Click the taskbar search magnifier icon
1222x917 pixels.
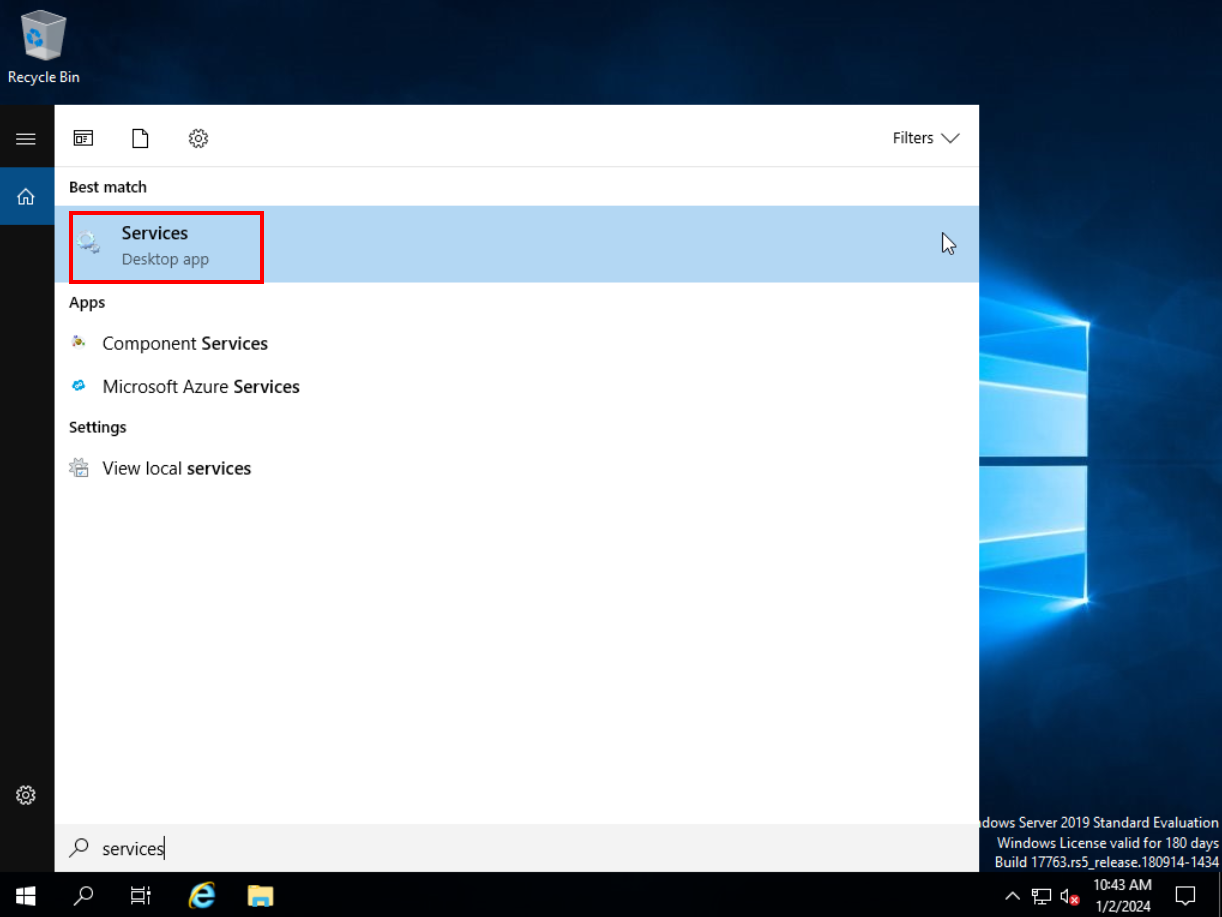pos(84,894)
